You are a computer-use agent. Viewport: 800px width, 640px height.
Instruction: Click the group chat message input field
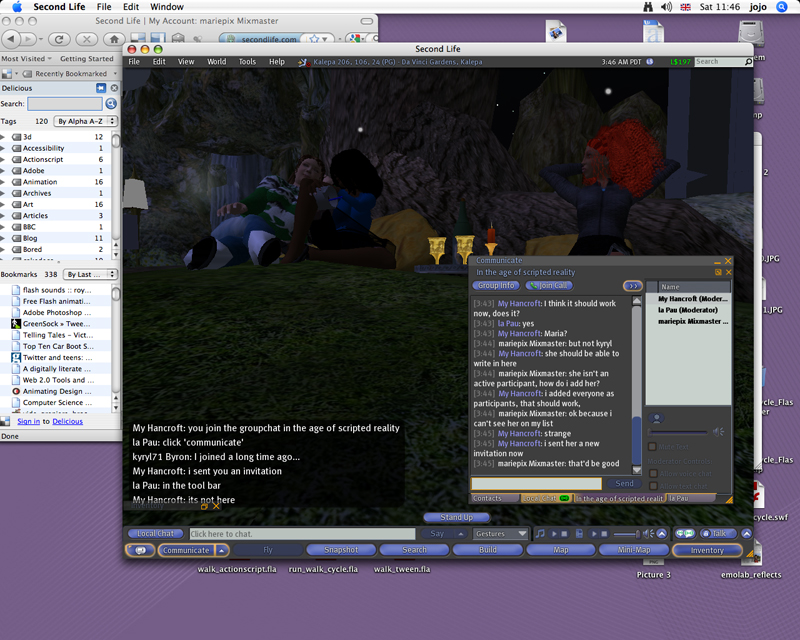(537, 484)
